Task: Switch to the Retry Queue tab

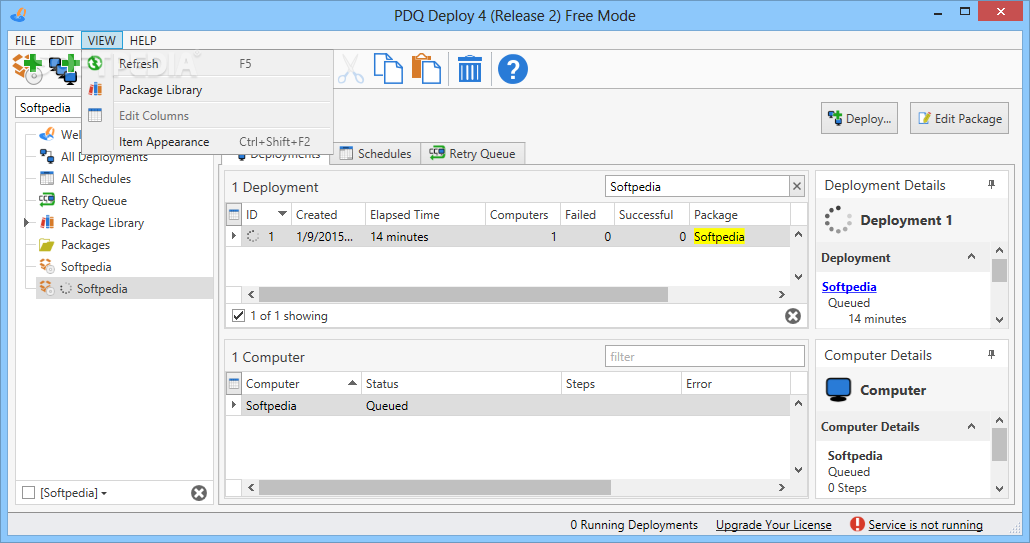Action: pos(472,154)
